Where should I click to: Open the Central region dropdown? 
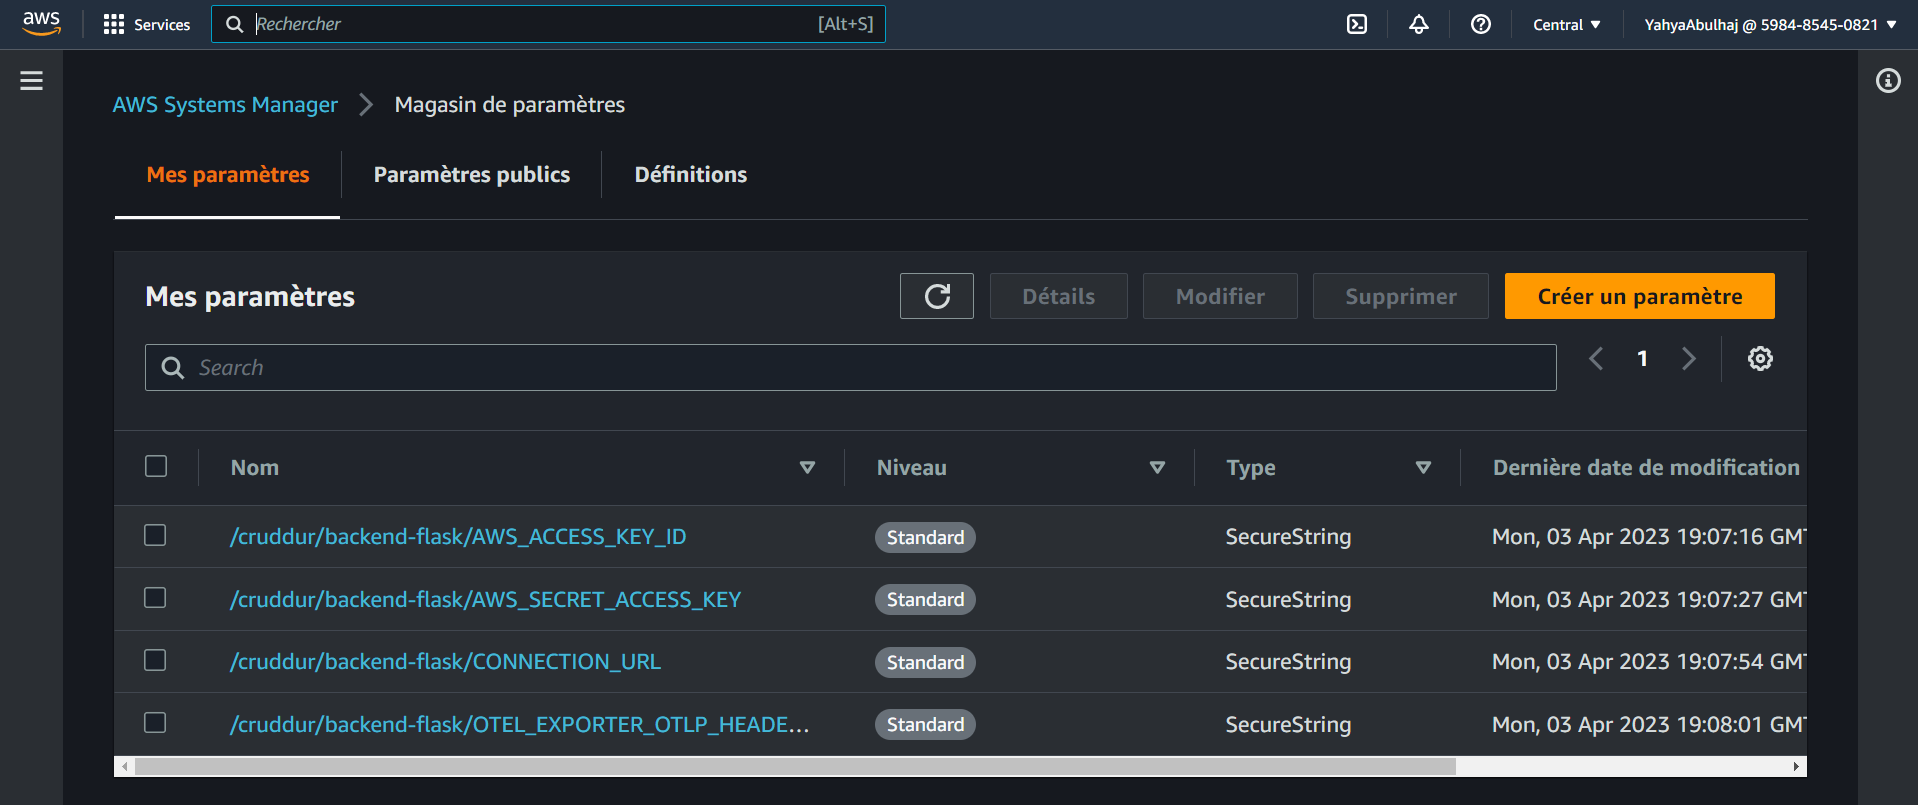pyautogui.click(x=1567, y=24)
